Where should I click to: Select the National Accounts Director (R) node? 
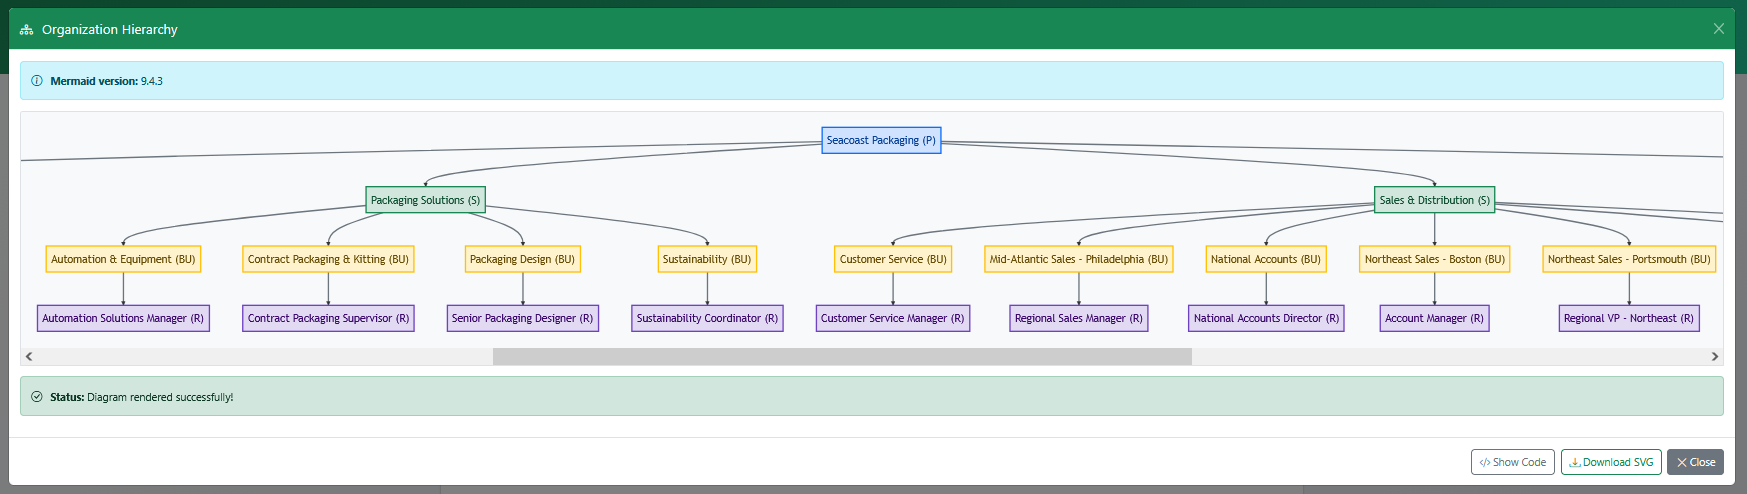[1265, 318]
